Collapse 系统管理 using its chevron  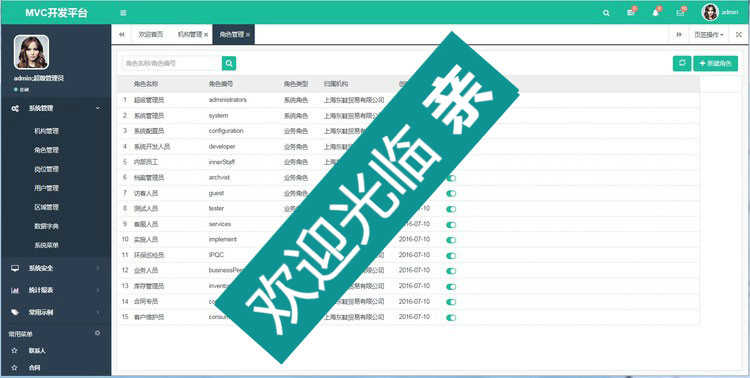(x=98, y=109)
